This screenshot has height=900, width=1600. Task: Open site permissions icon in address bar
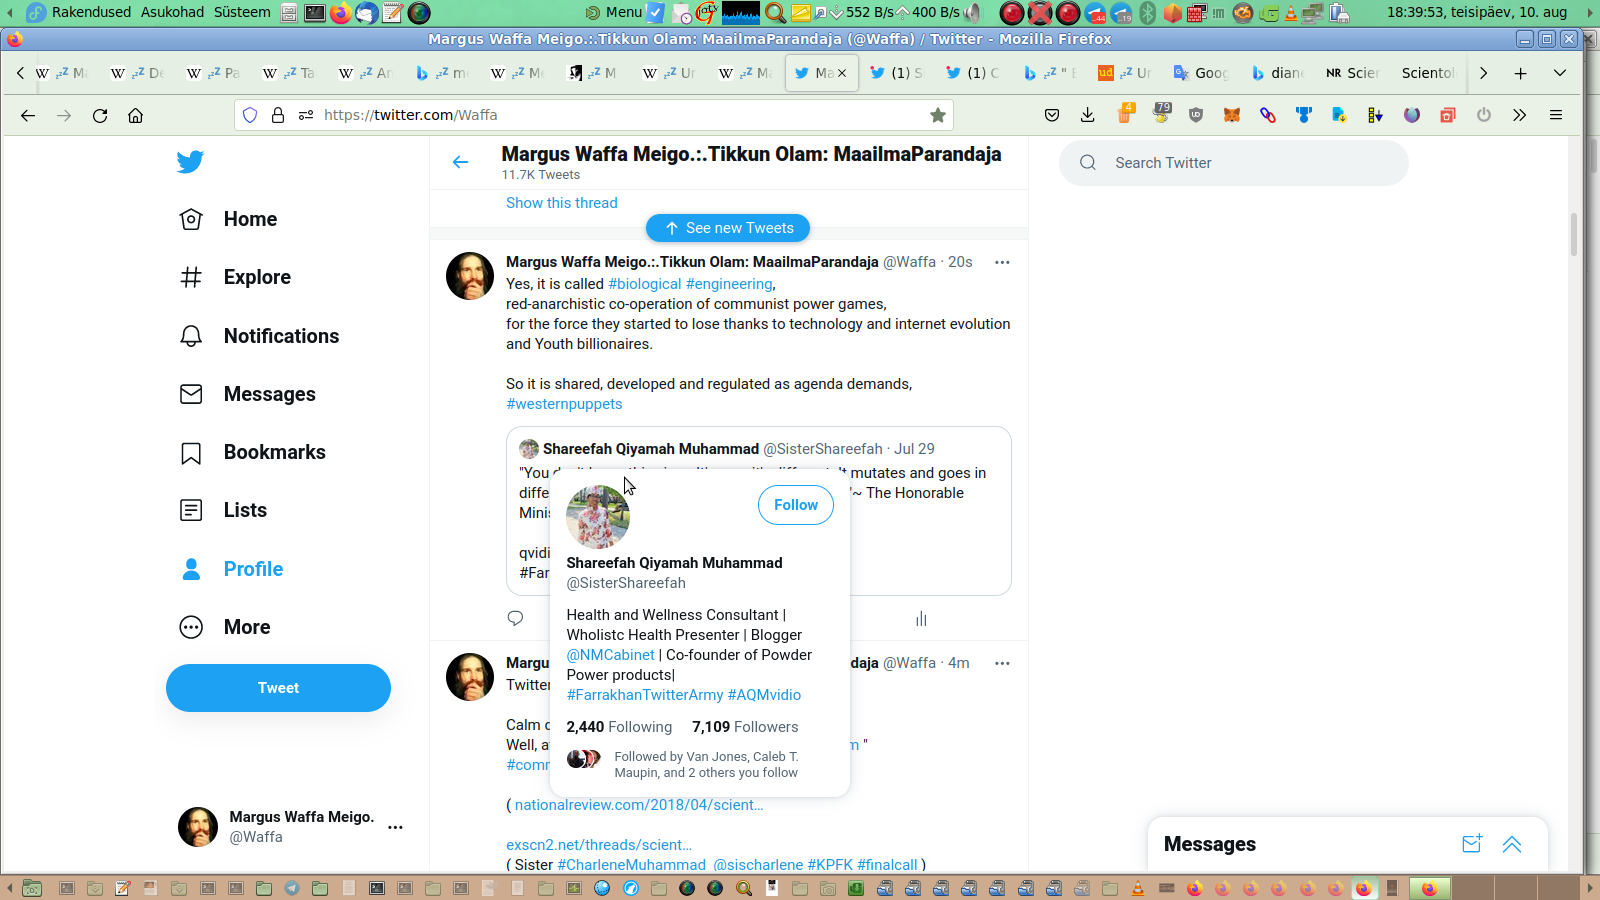(x=306, y=115)
